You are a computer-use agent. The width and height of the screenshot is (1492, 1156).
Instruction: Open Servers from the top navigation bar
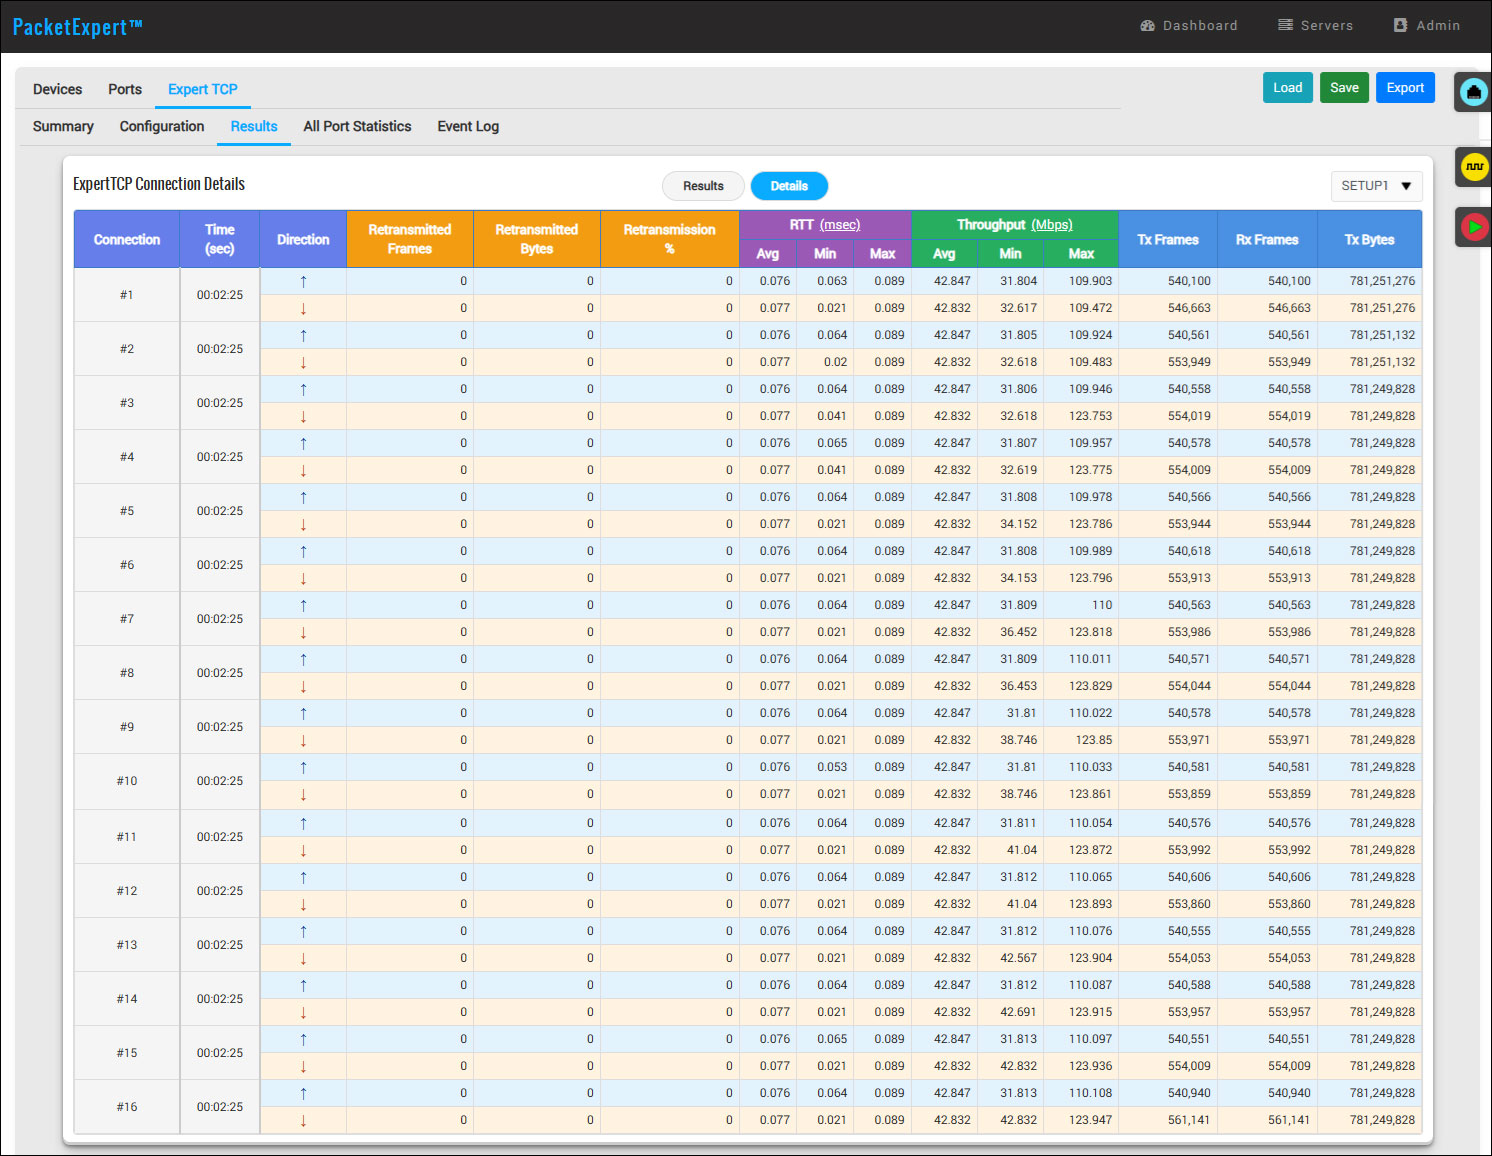(x=1315, y=25)
